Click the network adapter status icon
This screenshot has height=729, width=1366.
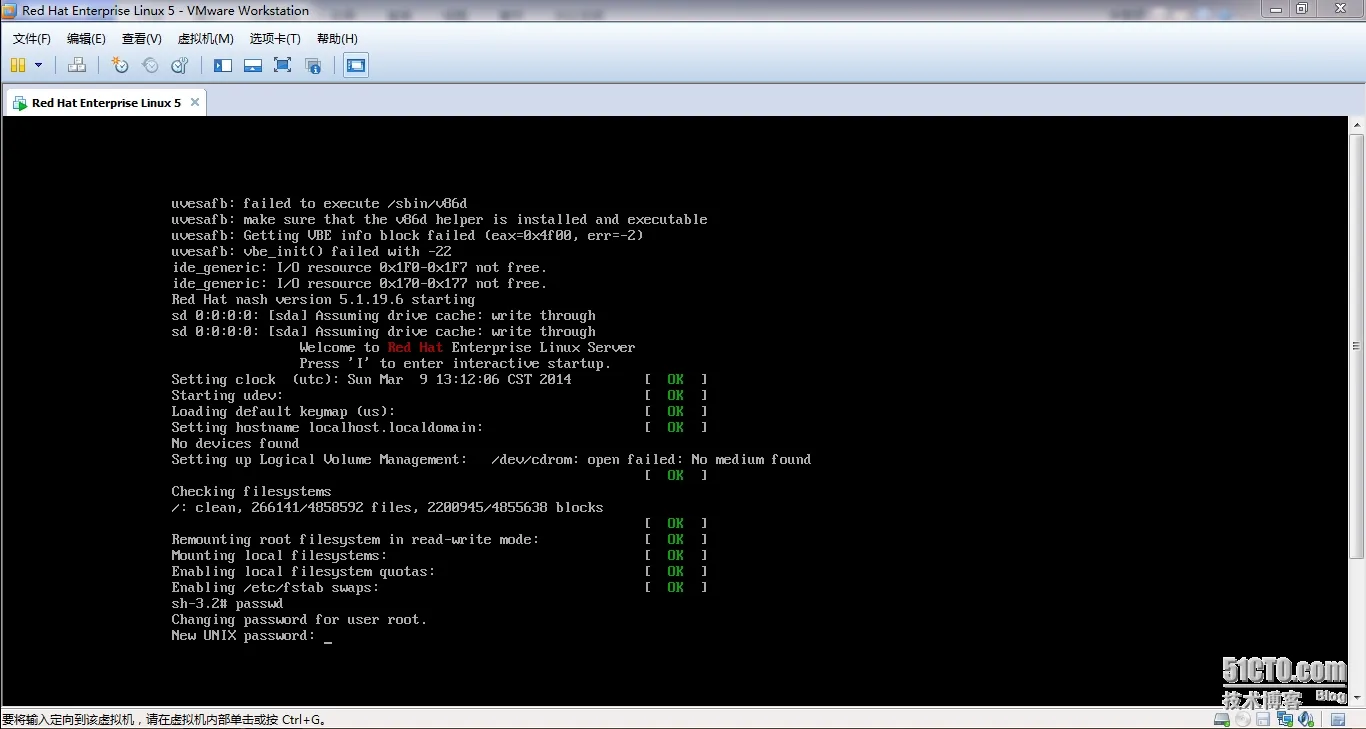1283,720
